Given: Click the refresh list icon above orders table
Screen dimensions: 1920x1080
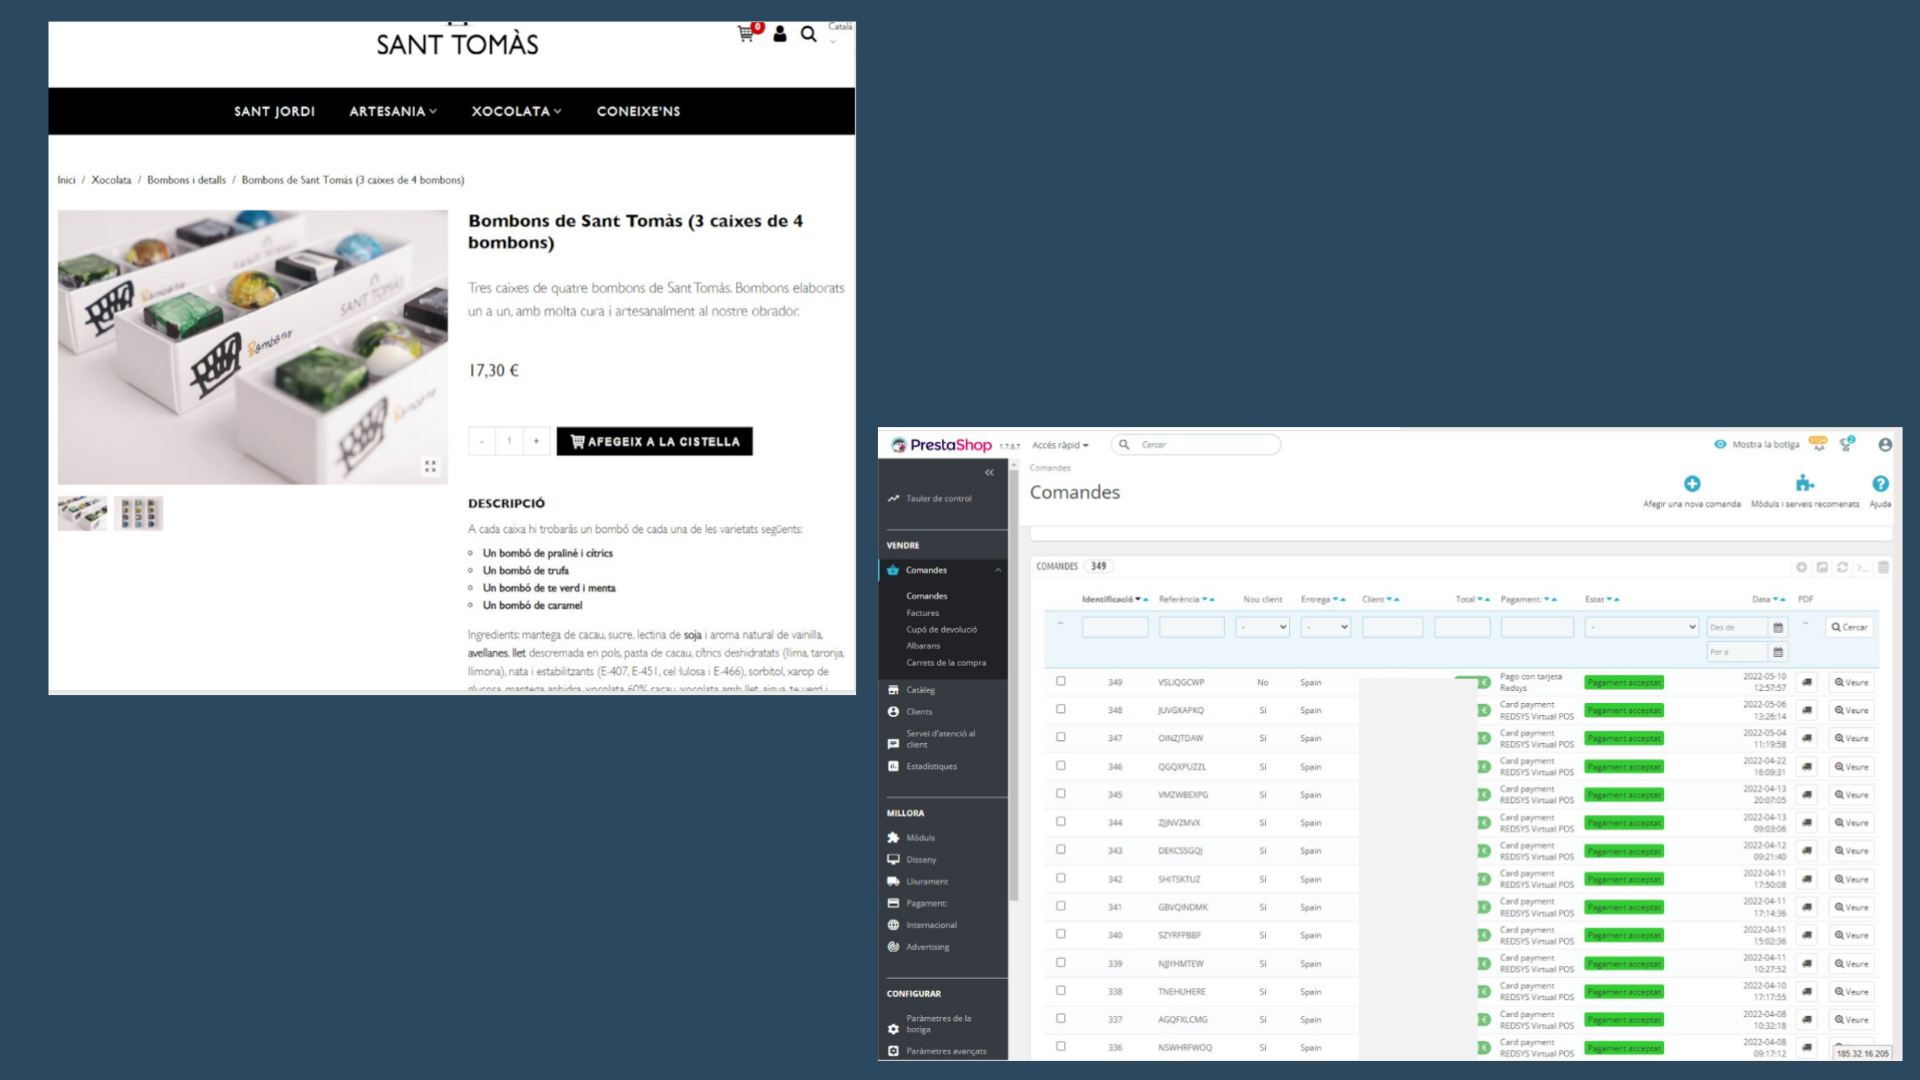Looking at the screenshot, I should coord(1842,567).
